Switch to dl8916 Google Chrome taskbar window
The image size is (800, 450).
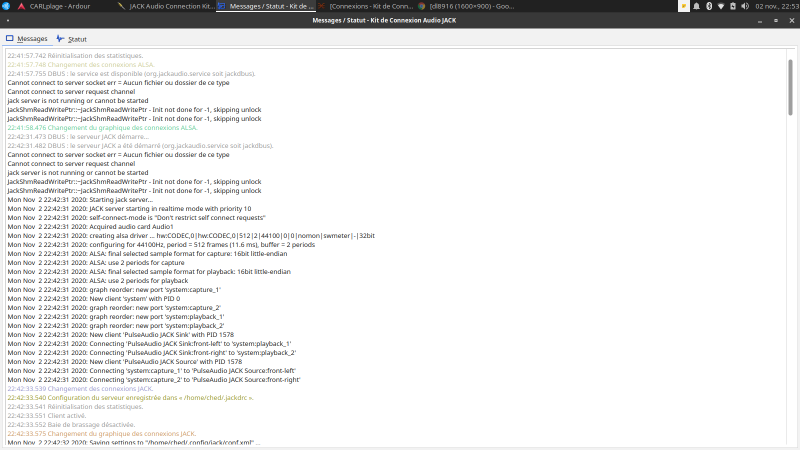pos(466,6)
